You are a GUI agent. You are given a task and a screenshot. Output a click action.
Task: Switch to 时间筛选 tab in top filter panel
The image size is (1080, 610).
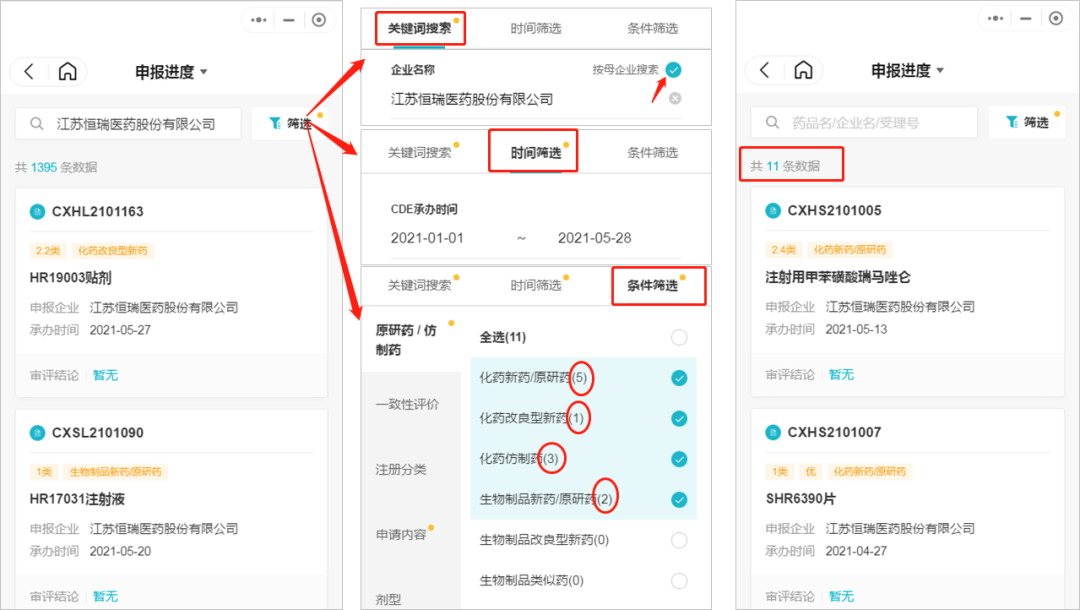pos(536,28)
